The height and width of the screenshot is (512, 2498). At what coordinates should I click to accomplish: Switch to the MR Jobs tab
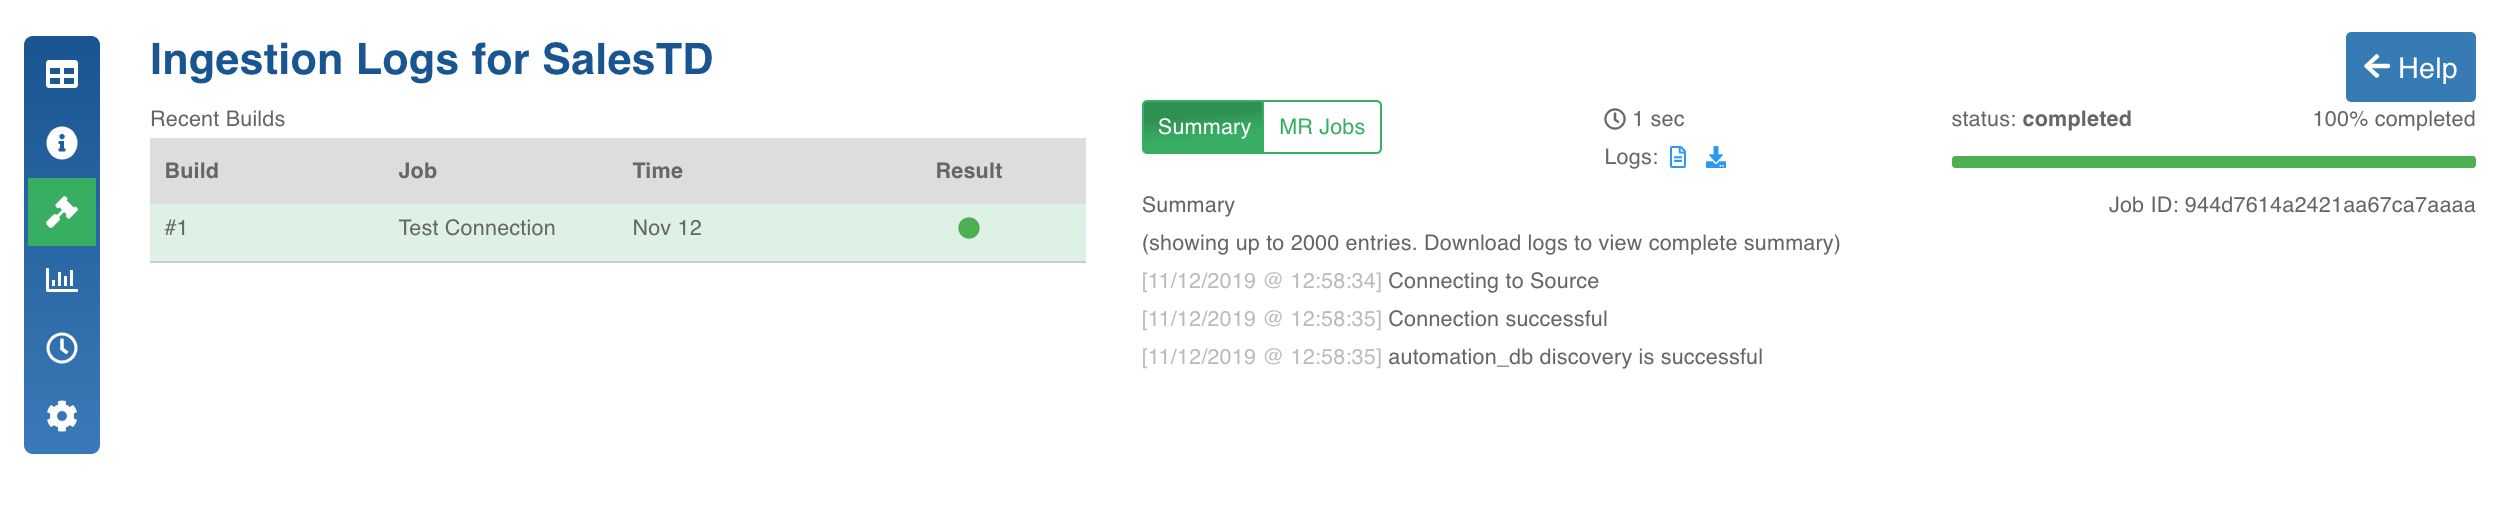click(x=1322, y=127)
